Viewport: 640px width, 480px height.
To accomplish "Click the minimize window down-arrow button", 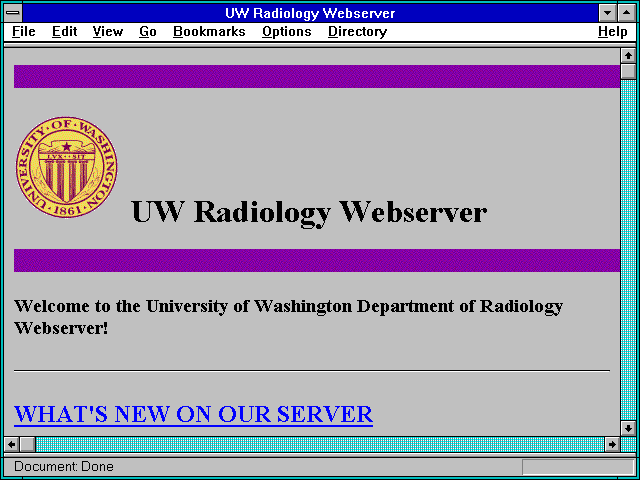I will pyautogui.click(x=608, y=13).
